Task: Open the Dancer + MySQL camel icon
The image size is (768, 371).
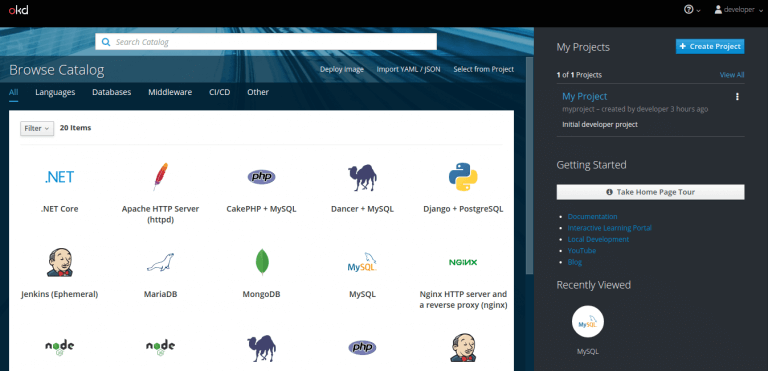Action: point(362,177)
